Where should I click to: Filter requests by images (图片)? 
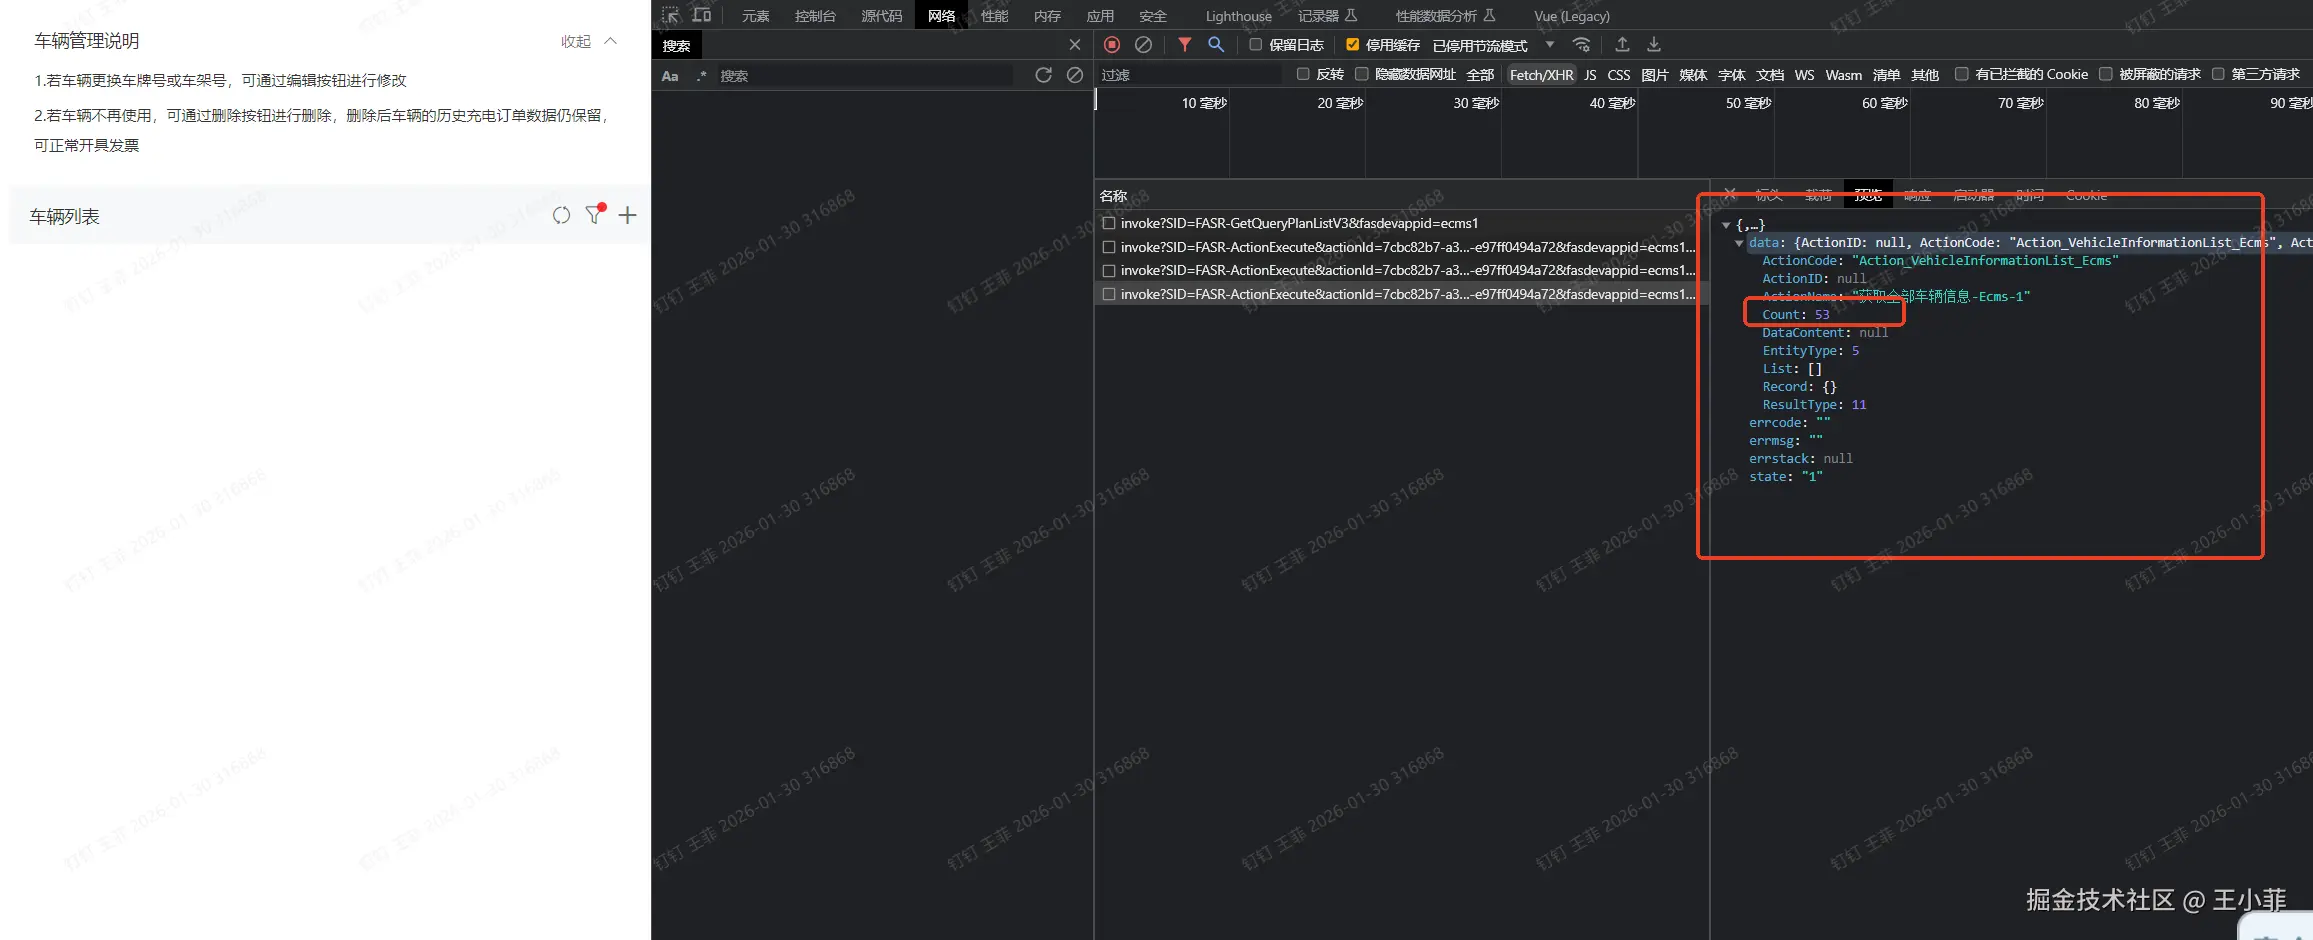click(1654, 75)
